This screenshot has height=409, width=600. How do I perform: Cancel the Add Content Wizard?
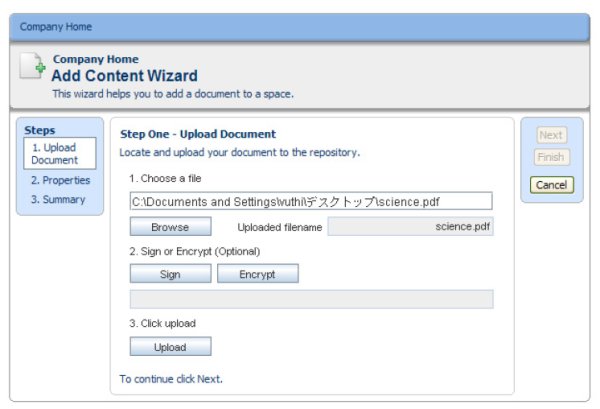coord(551,185)
